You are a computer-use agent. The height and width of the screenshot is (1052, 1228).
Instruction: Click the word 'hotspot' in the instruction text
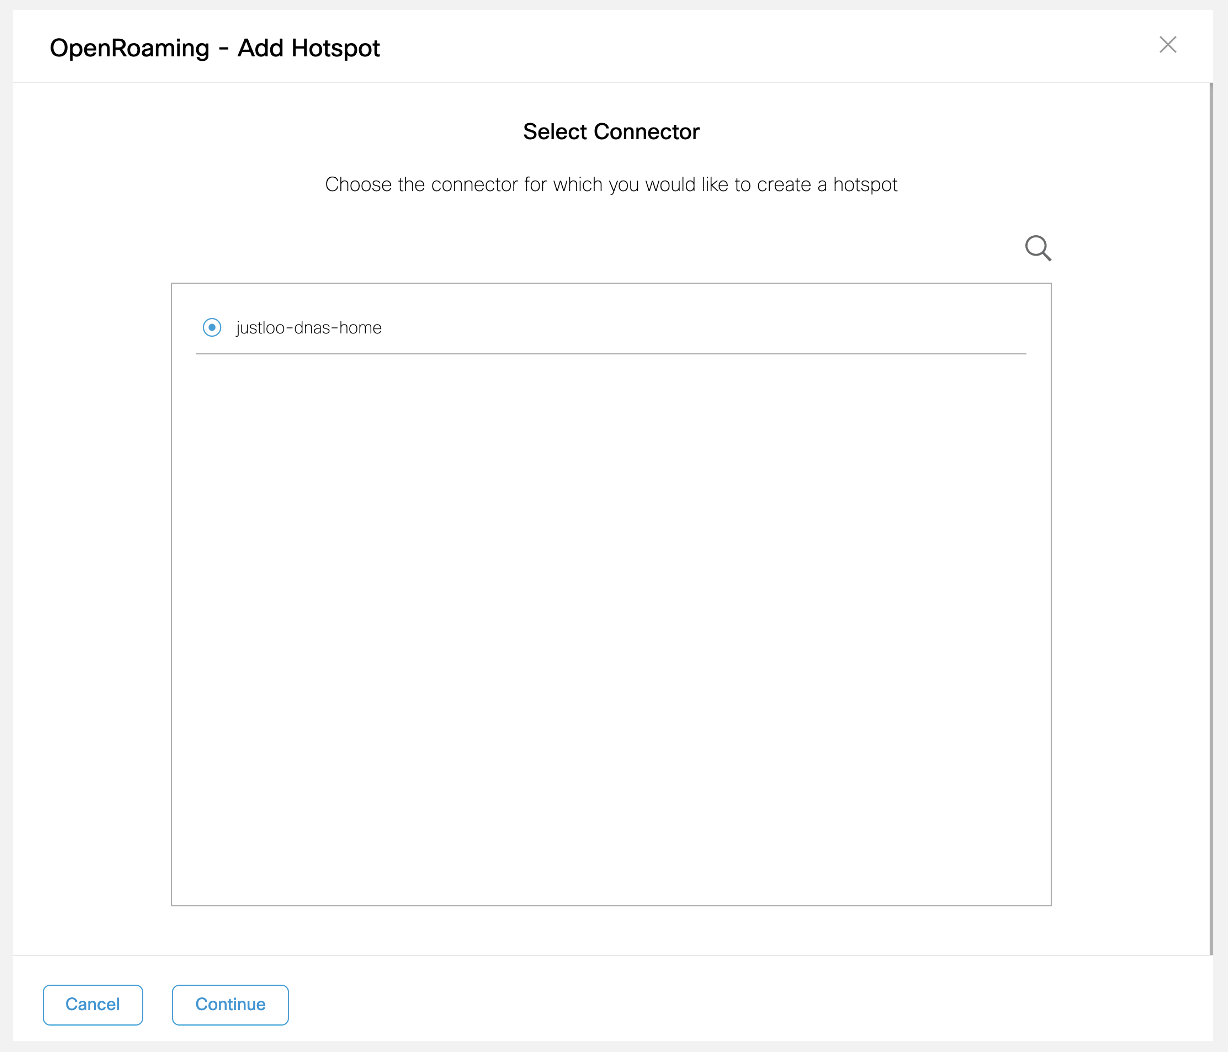pyautogui.click(x=865, y=185)
